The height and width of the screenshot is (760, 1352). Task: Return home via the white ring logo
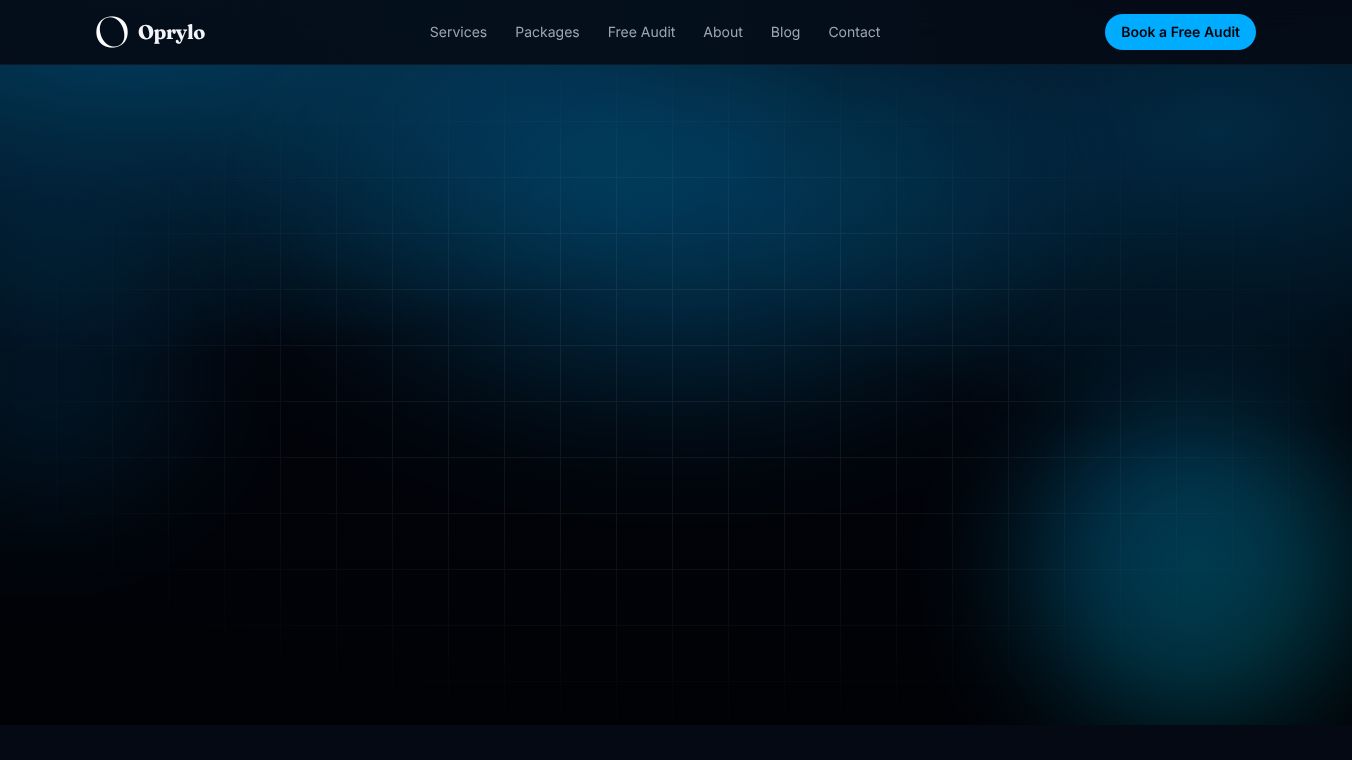[x=112, y=32]
